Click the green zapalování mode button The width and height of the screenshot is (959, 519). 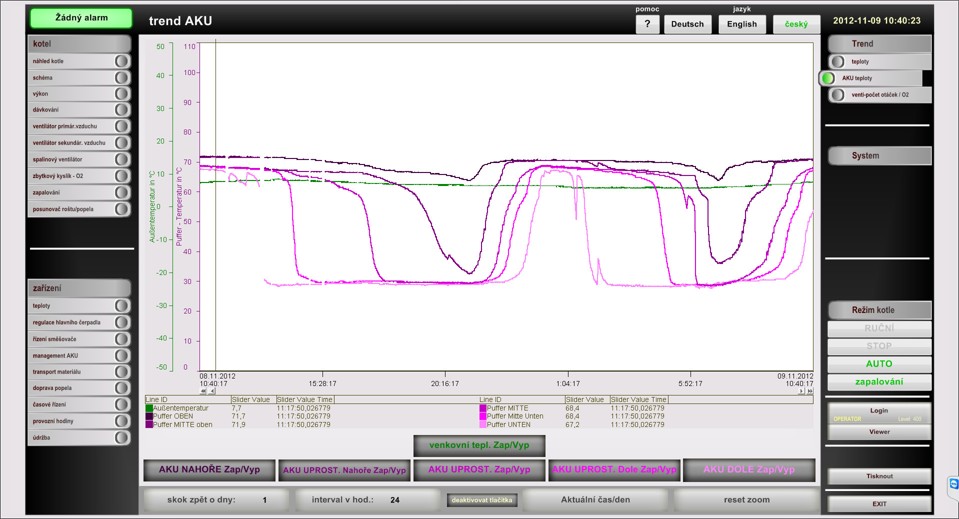click(x=879, y=381)
